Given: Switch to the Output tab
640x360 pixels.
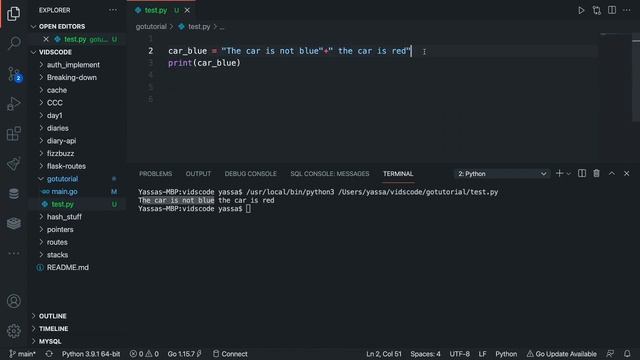Looking at the screenshot, I should (198, 174).
